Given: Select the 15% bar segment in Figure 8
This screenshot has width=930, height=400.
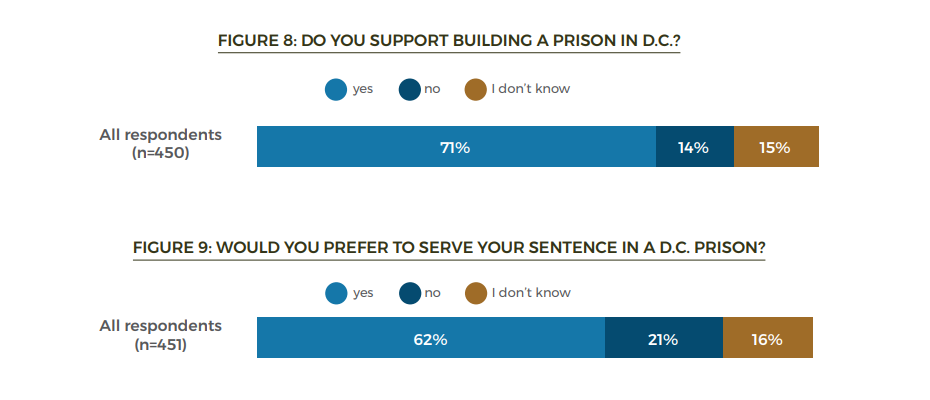Looking at the screenshot, I should (776, 147).
